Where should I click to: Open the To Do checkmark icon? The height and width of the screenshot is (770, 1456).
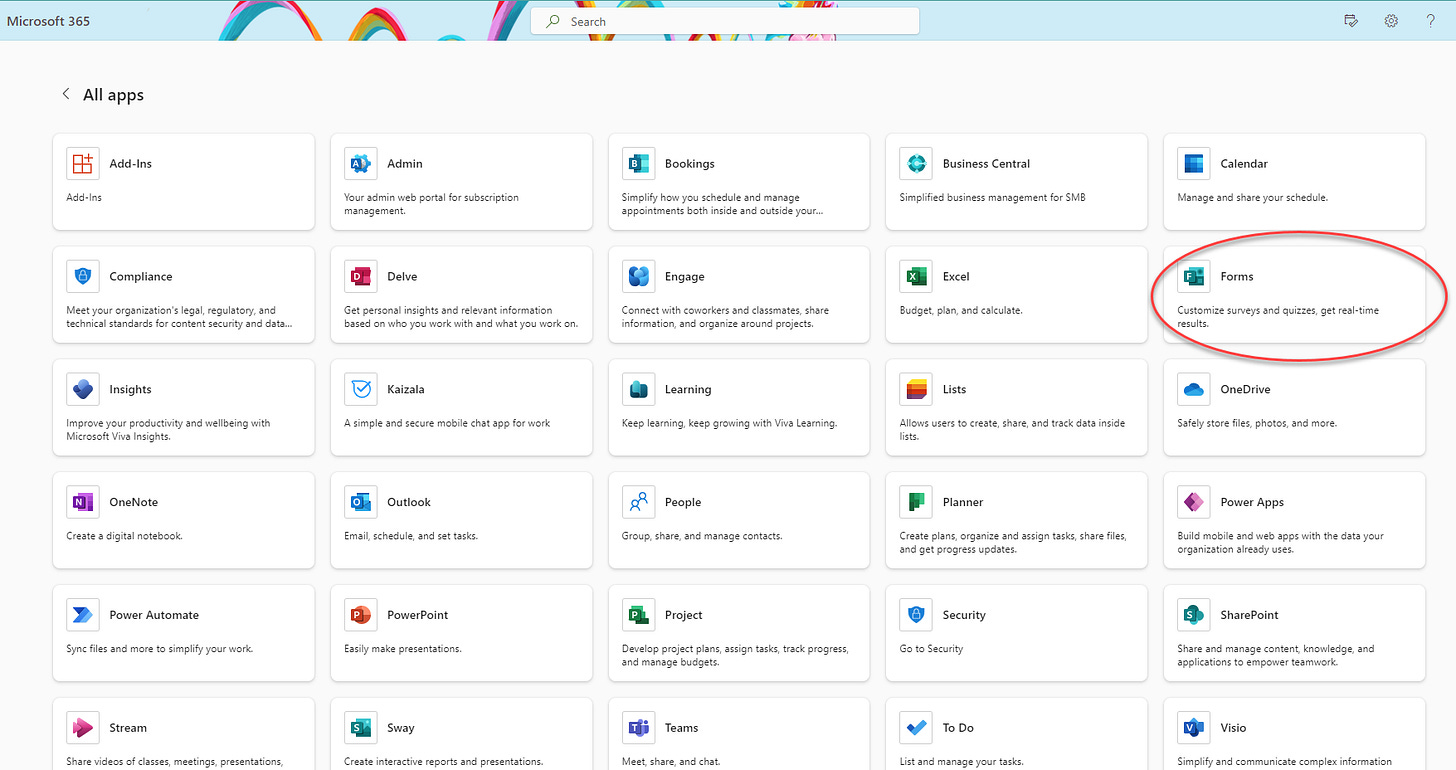pos(915,728)
